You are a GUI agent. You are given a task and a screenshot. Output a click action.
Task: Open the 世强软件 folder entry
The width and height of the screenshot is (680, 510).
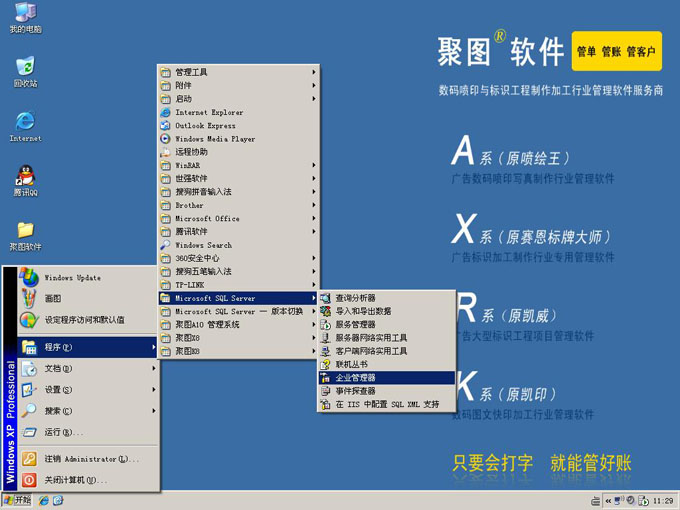(238, 179)
